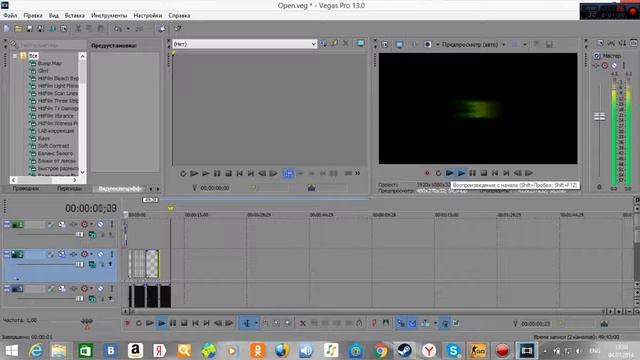The width and height of the screenshot is (640, 360).
Task: Open the Инструменты menu
Action: point(109,16)
